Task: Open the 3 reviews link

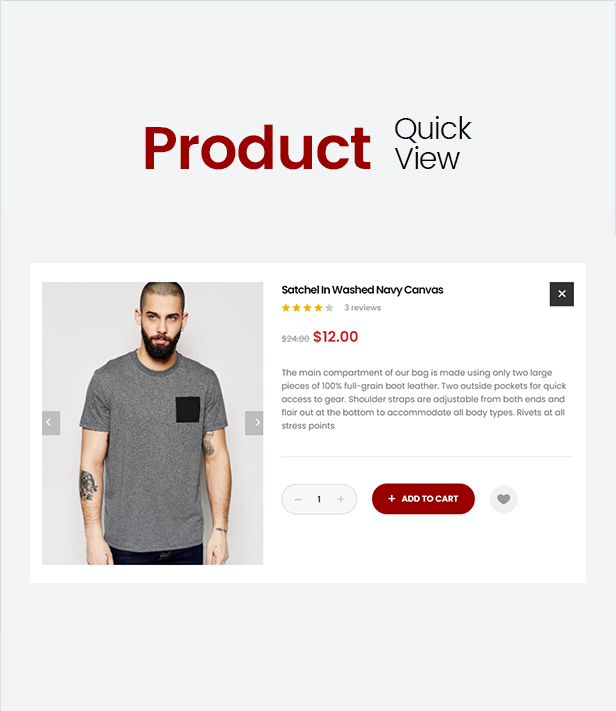Action: point(362,307)
